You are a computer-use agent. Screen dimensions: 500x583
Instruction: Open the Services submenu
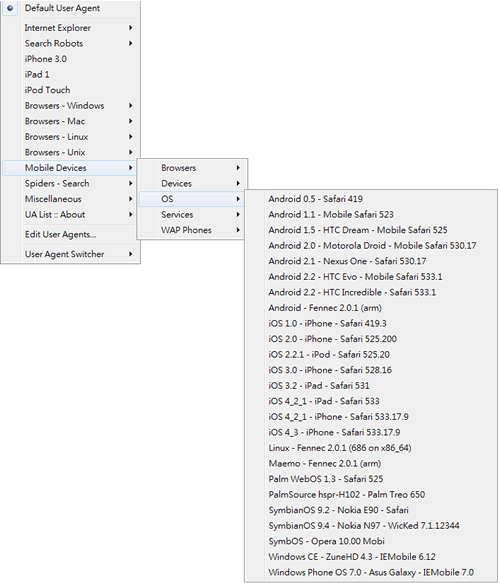[192, 215]
